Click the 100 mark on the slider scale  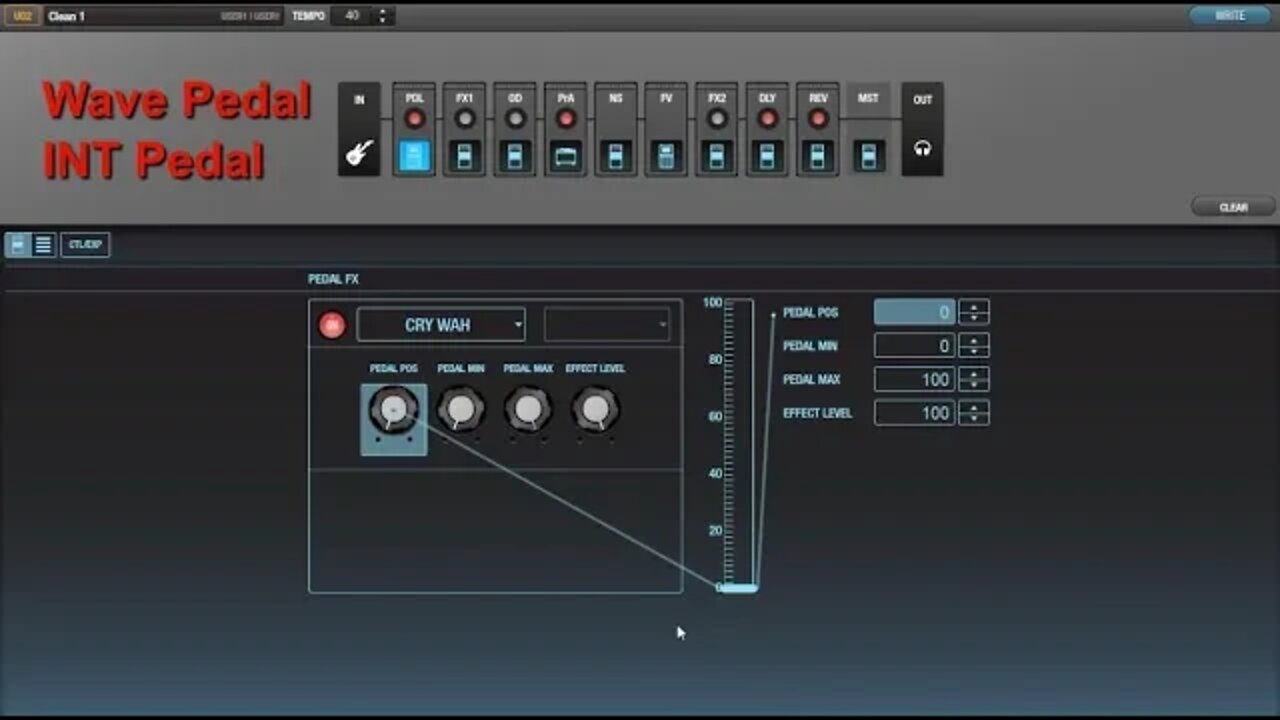pyautogui.click(x=712, y=302)
